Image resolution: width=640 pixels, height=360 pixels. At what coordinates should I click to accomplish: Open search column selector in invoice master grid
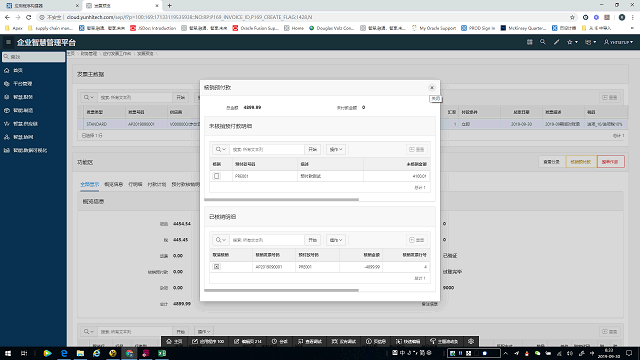(x=88, y=98)
